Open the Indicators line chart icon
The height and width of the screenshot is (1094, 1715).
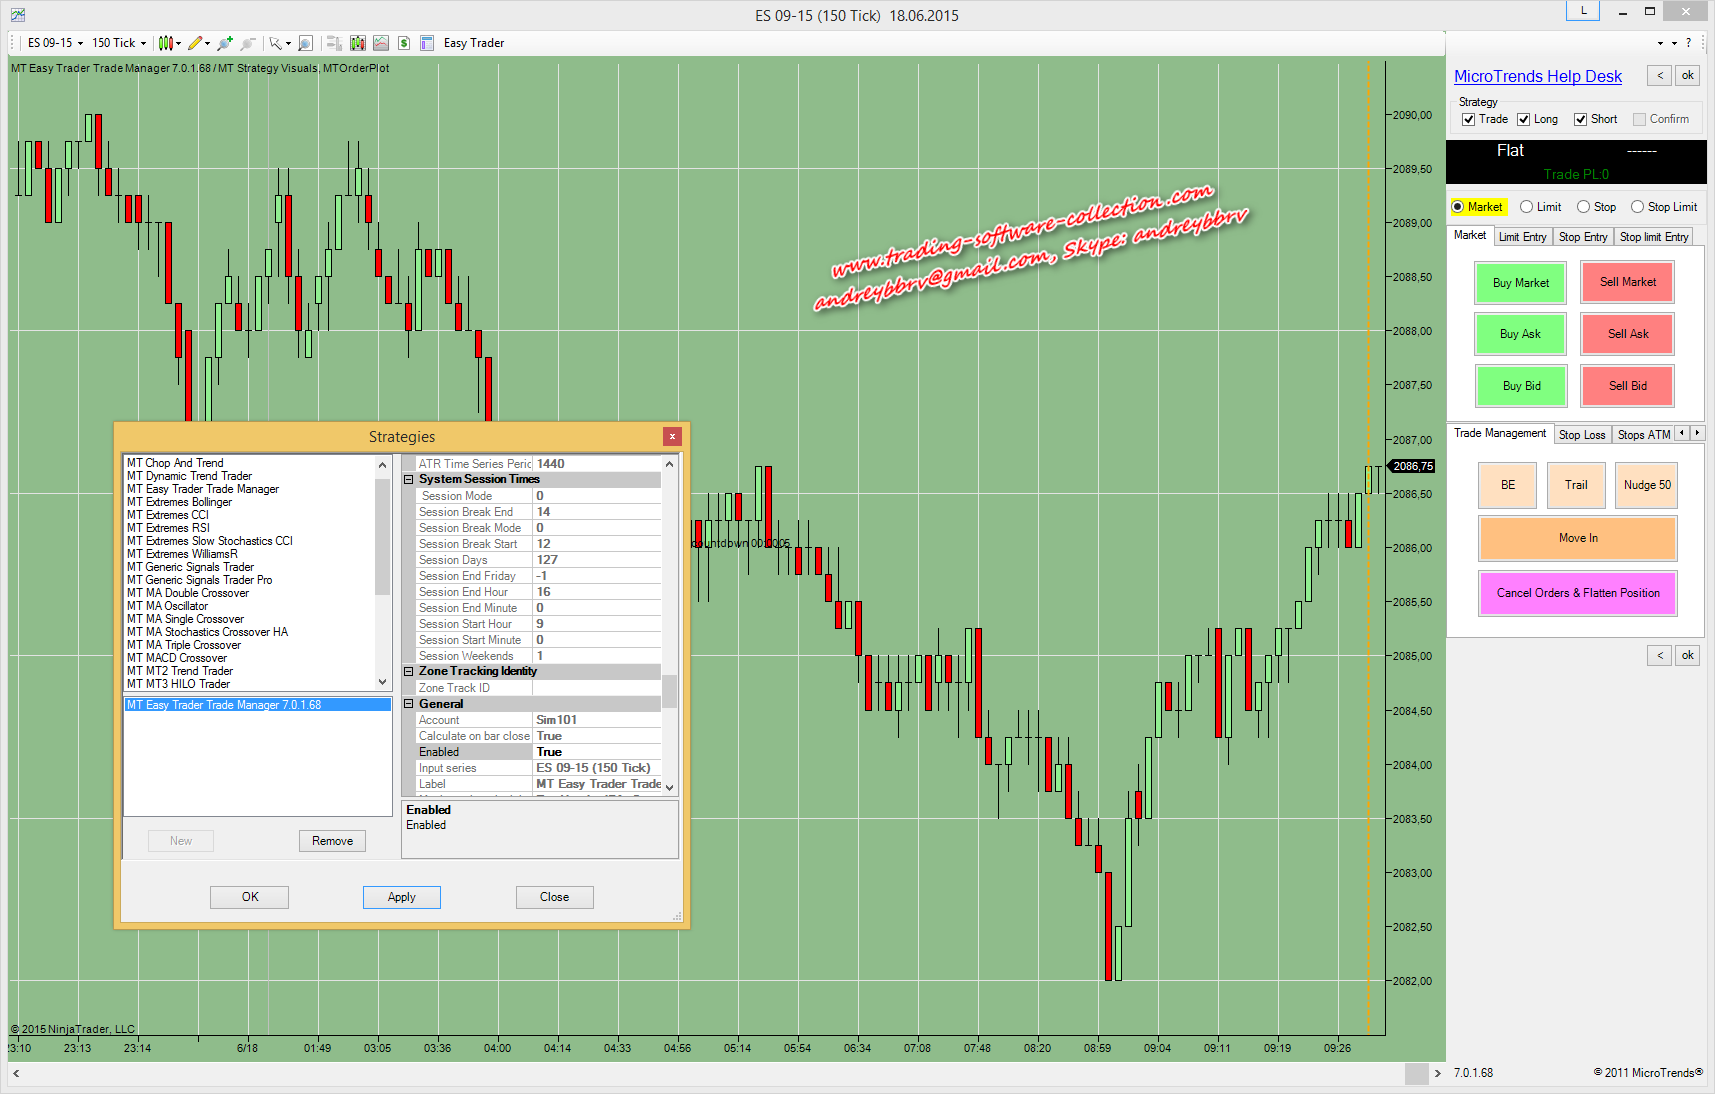point(381,43)
